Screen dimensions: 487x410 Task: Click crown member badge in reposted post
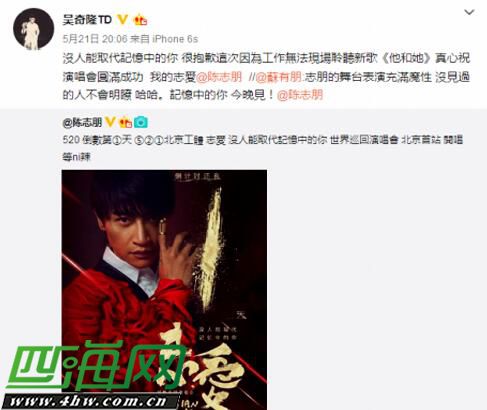[126, 122]
